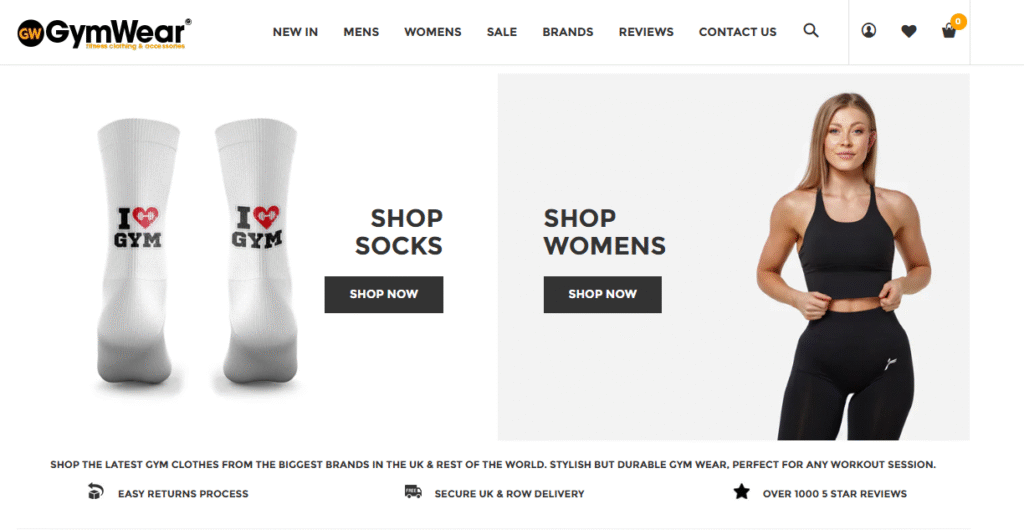
Task: Click the I love gym socks image
Action: click(x=197, y=257)
